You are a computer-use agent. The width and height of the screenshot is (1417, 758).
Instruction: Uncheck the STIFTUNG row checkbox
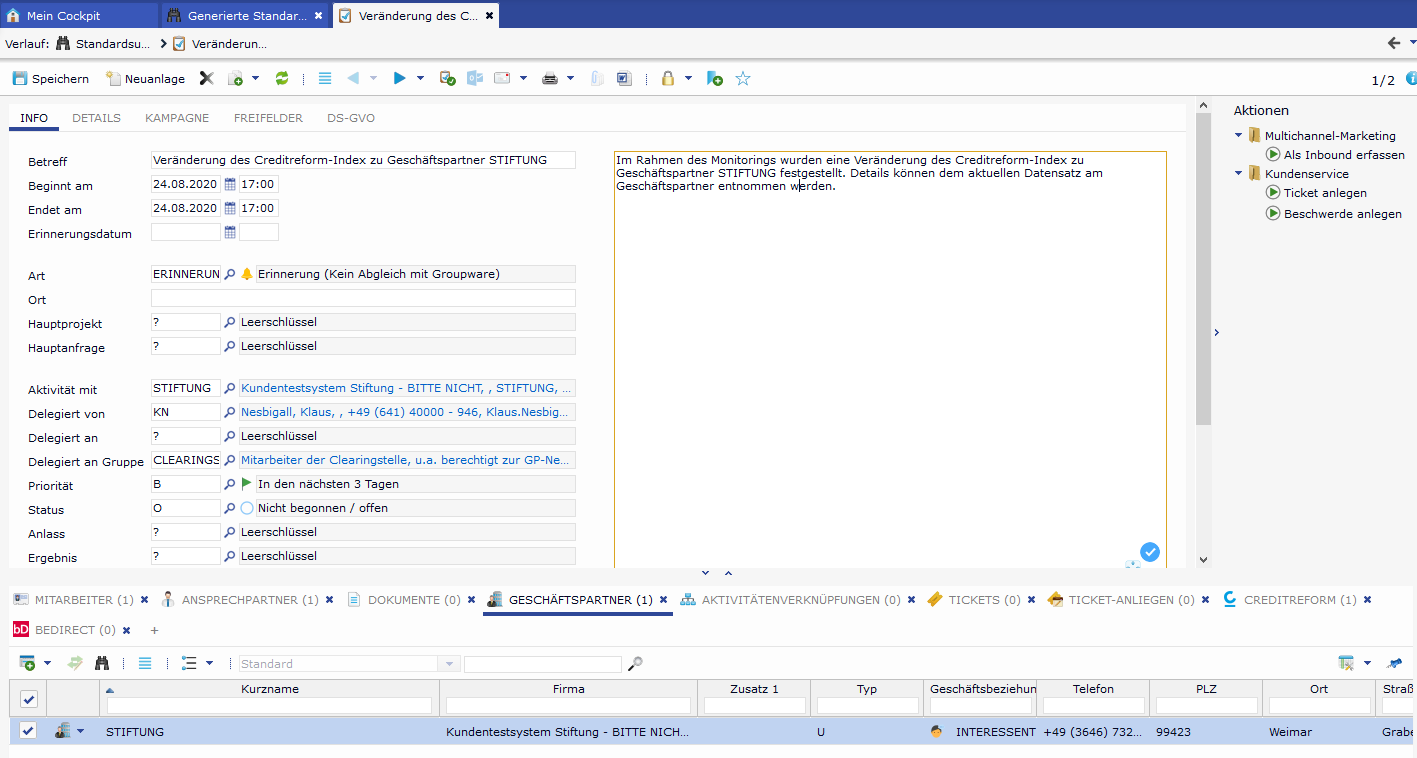[28, 731]
